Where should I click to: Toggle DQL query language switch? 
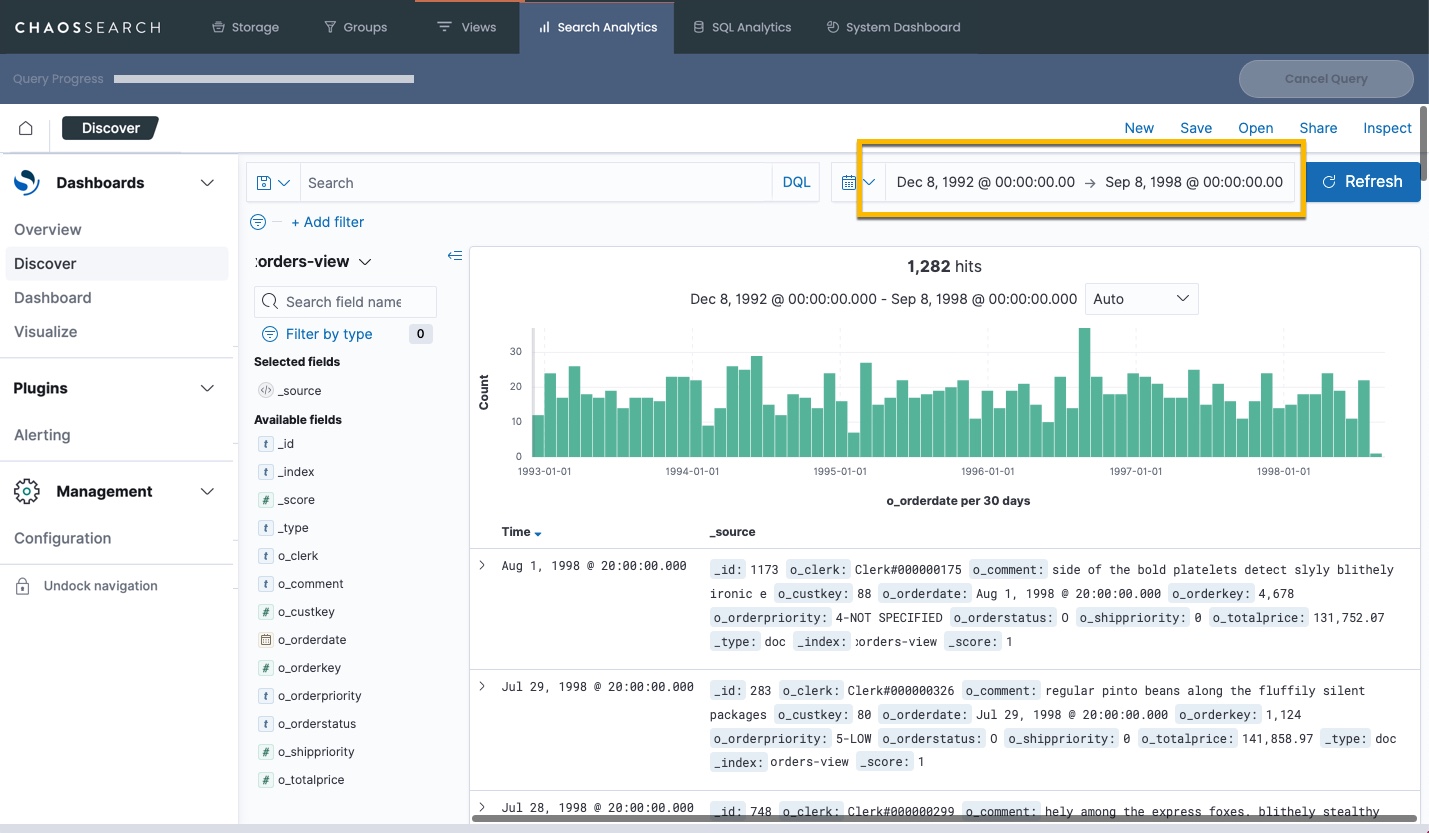point(796,183)
